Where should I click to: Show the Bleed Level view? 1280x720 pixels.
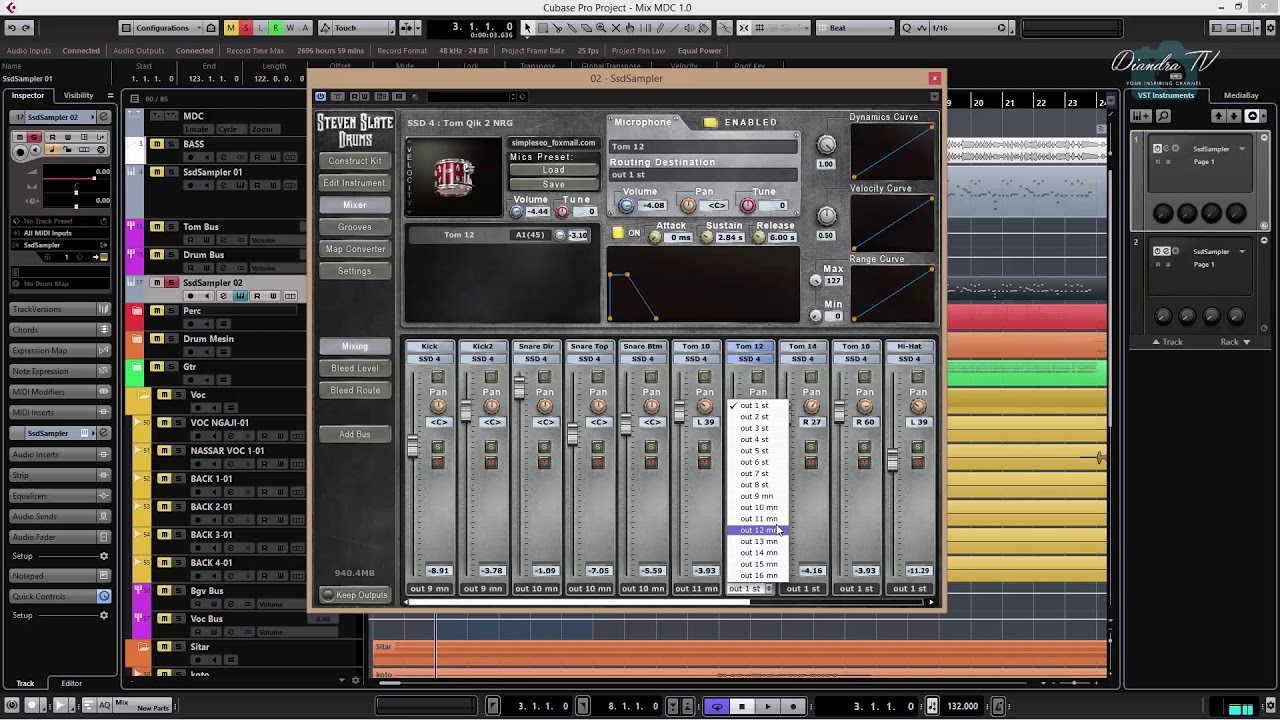355,368
